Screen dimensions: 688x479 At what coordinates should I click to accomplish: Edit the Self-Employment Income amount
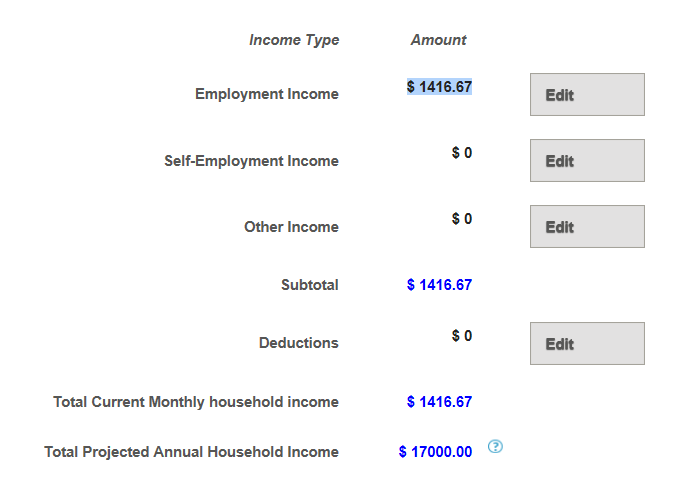click(587, 161)
